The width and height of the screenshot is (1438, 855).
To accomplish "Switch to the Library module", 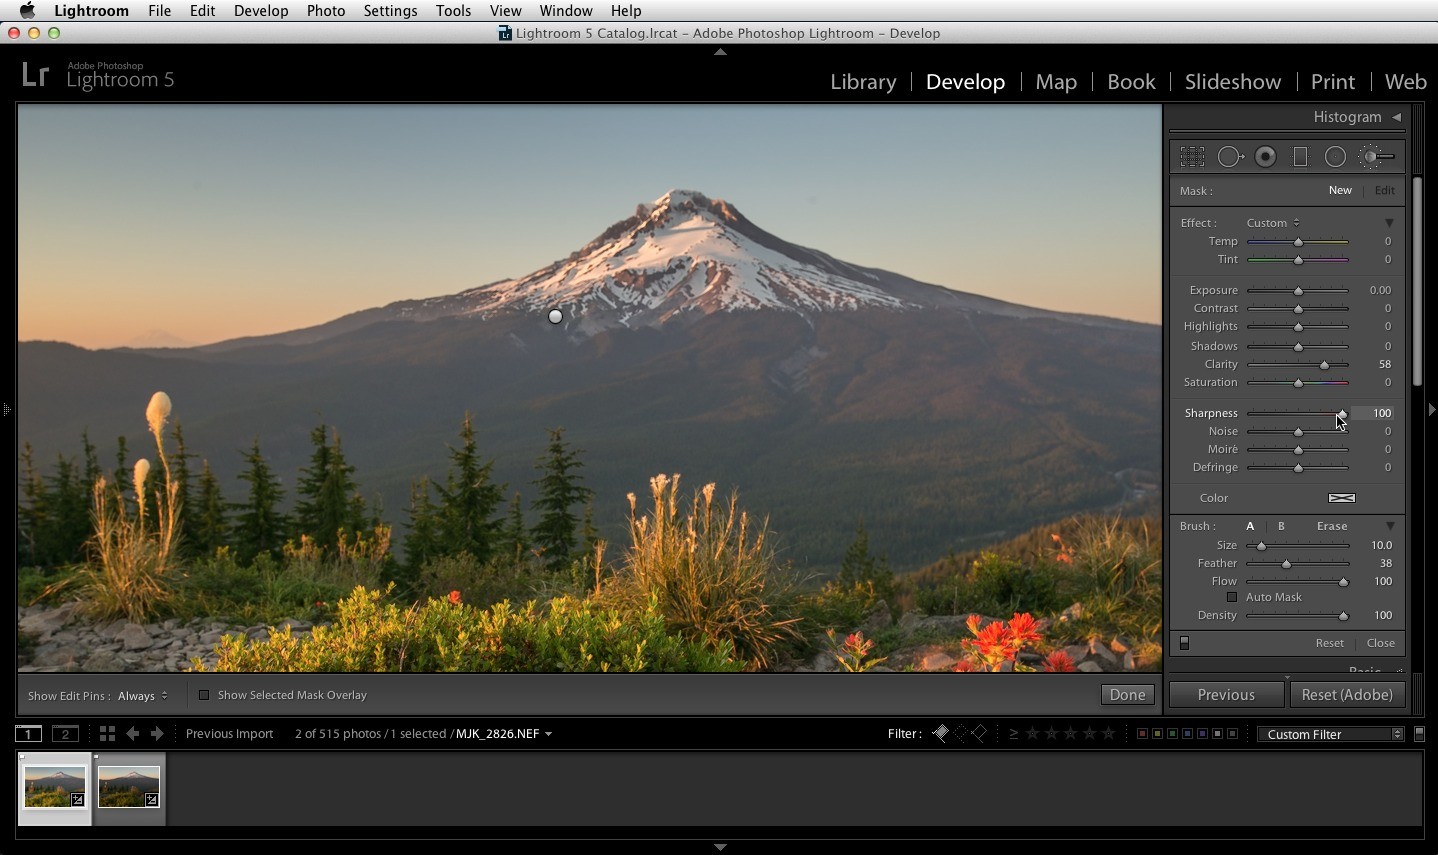I will click(x=863, y=82).
